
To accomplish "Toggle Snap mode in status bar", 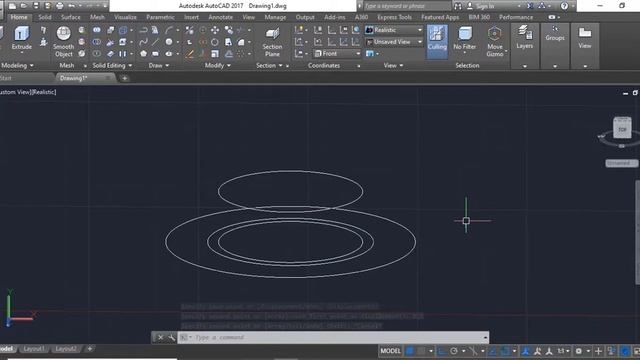I will coord(421,351).
